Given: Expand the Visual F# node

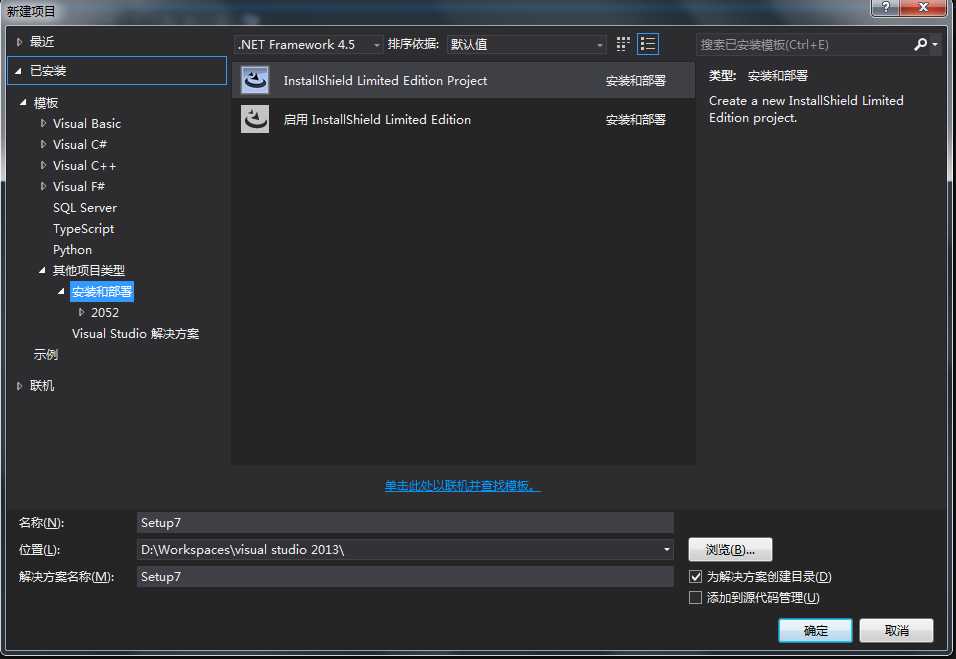Looking at the screenshot, I should (x=43, y=187).
